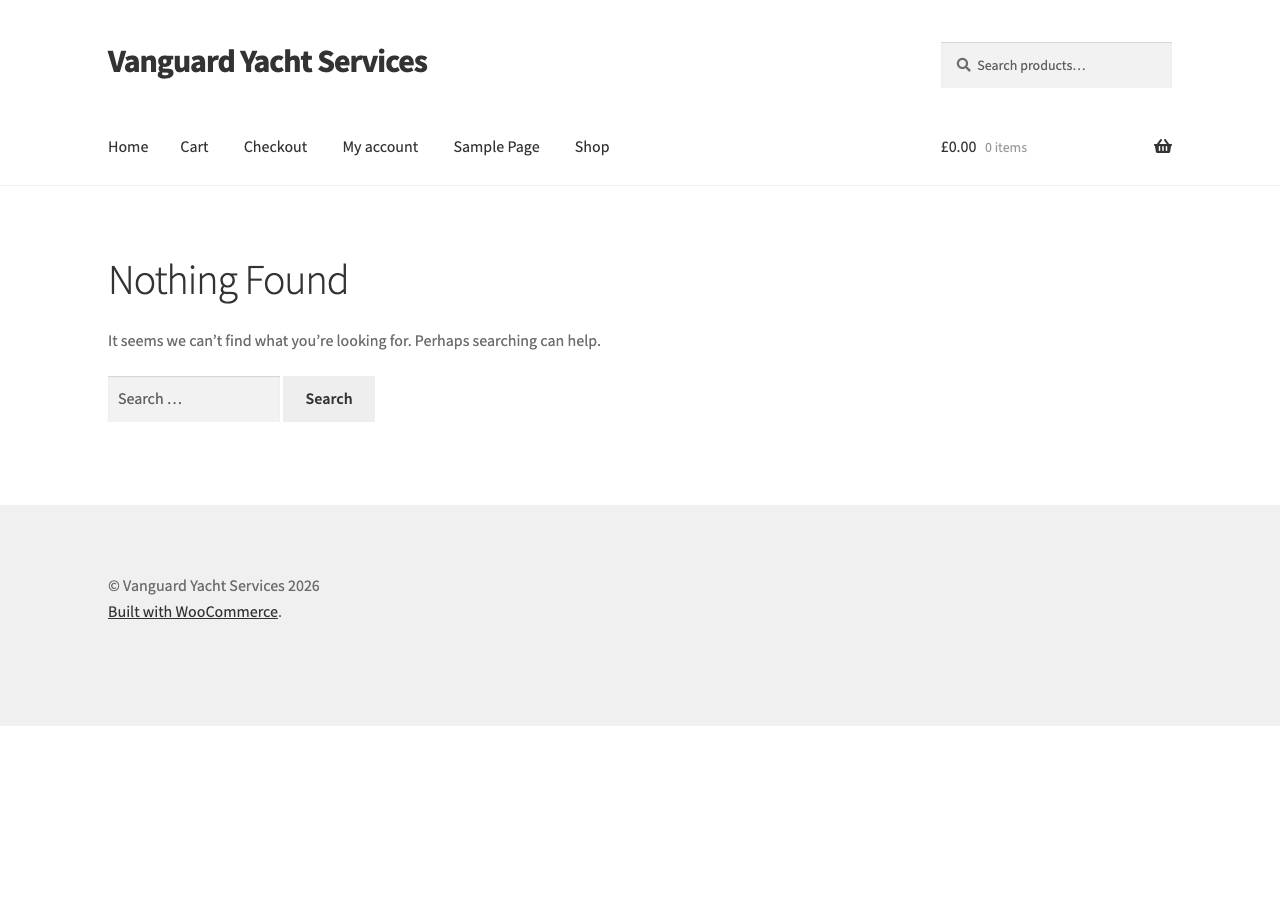Image resolution: width=1280 pixels, height=900 pixels.
Task: Open the Cart page from navigation
Action: pyautogui.click(x=194, y=147)
